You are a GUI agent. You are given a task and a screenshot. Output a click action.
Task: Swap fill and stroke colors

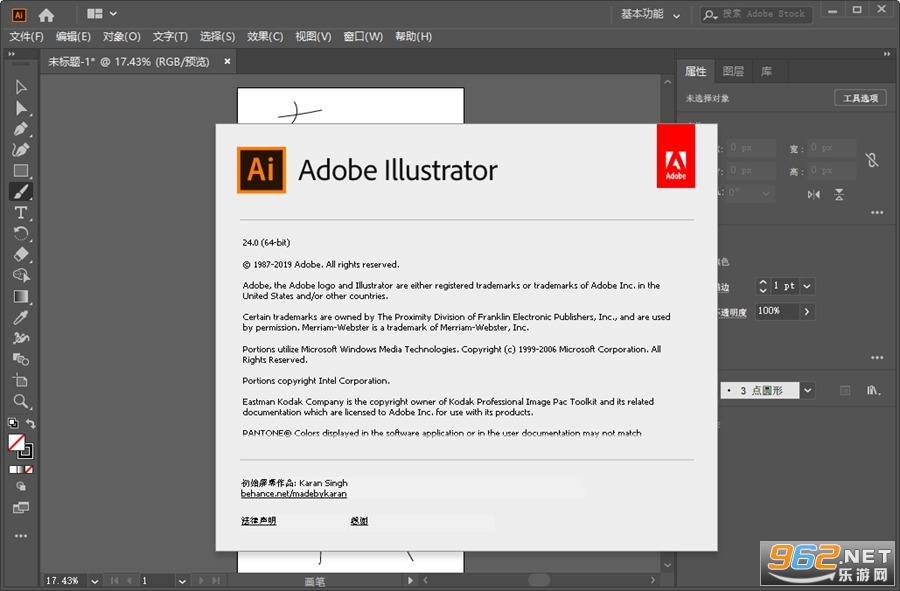(x=30, y=423)
